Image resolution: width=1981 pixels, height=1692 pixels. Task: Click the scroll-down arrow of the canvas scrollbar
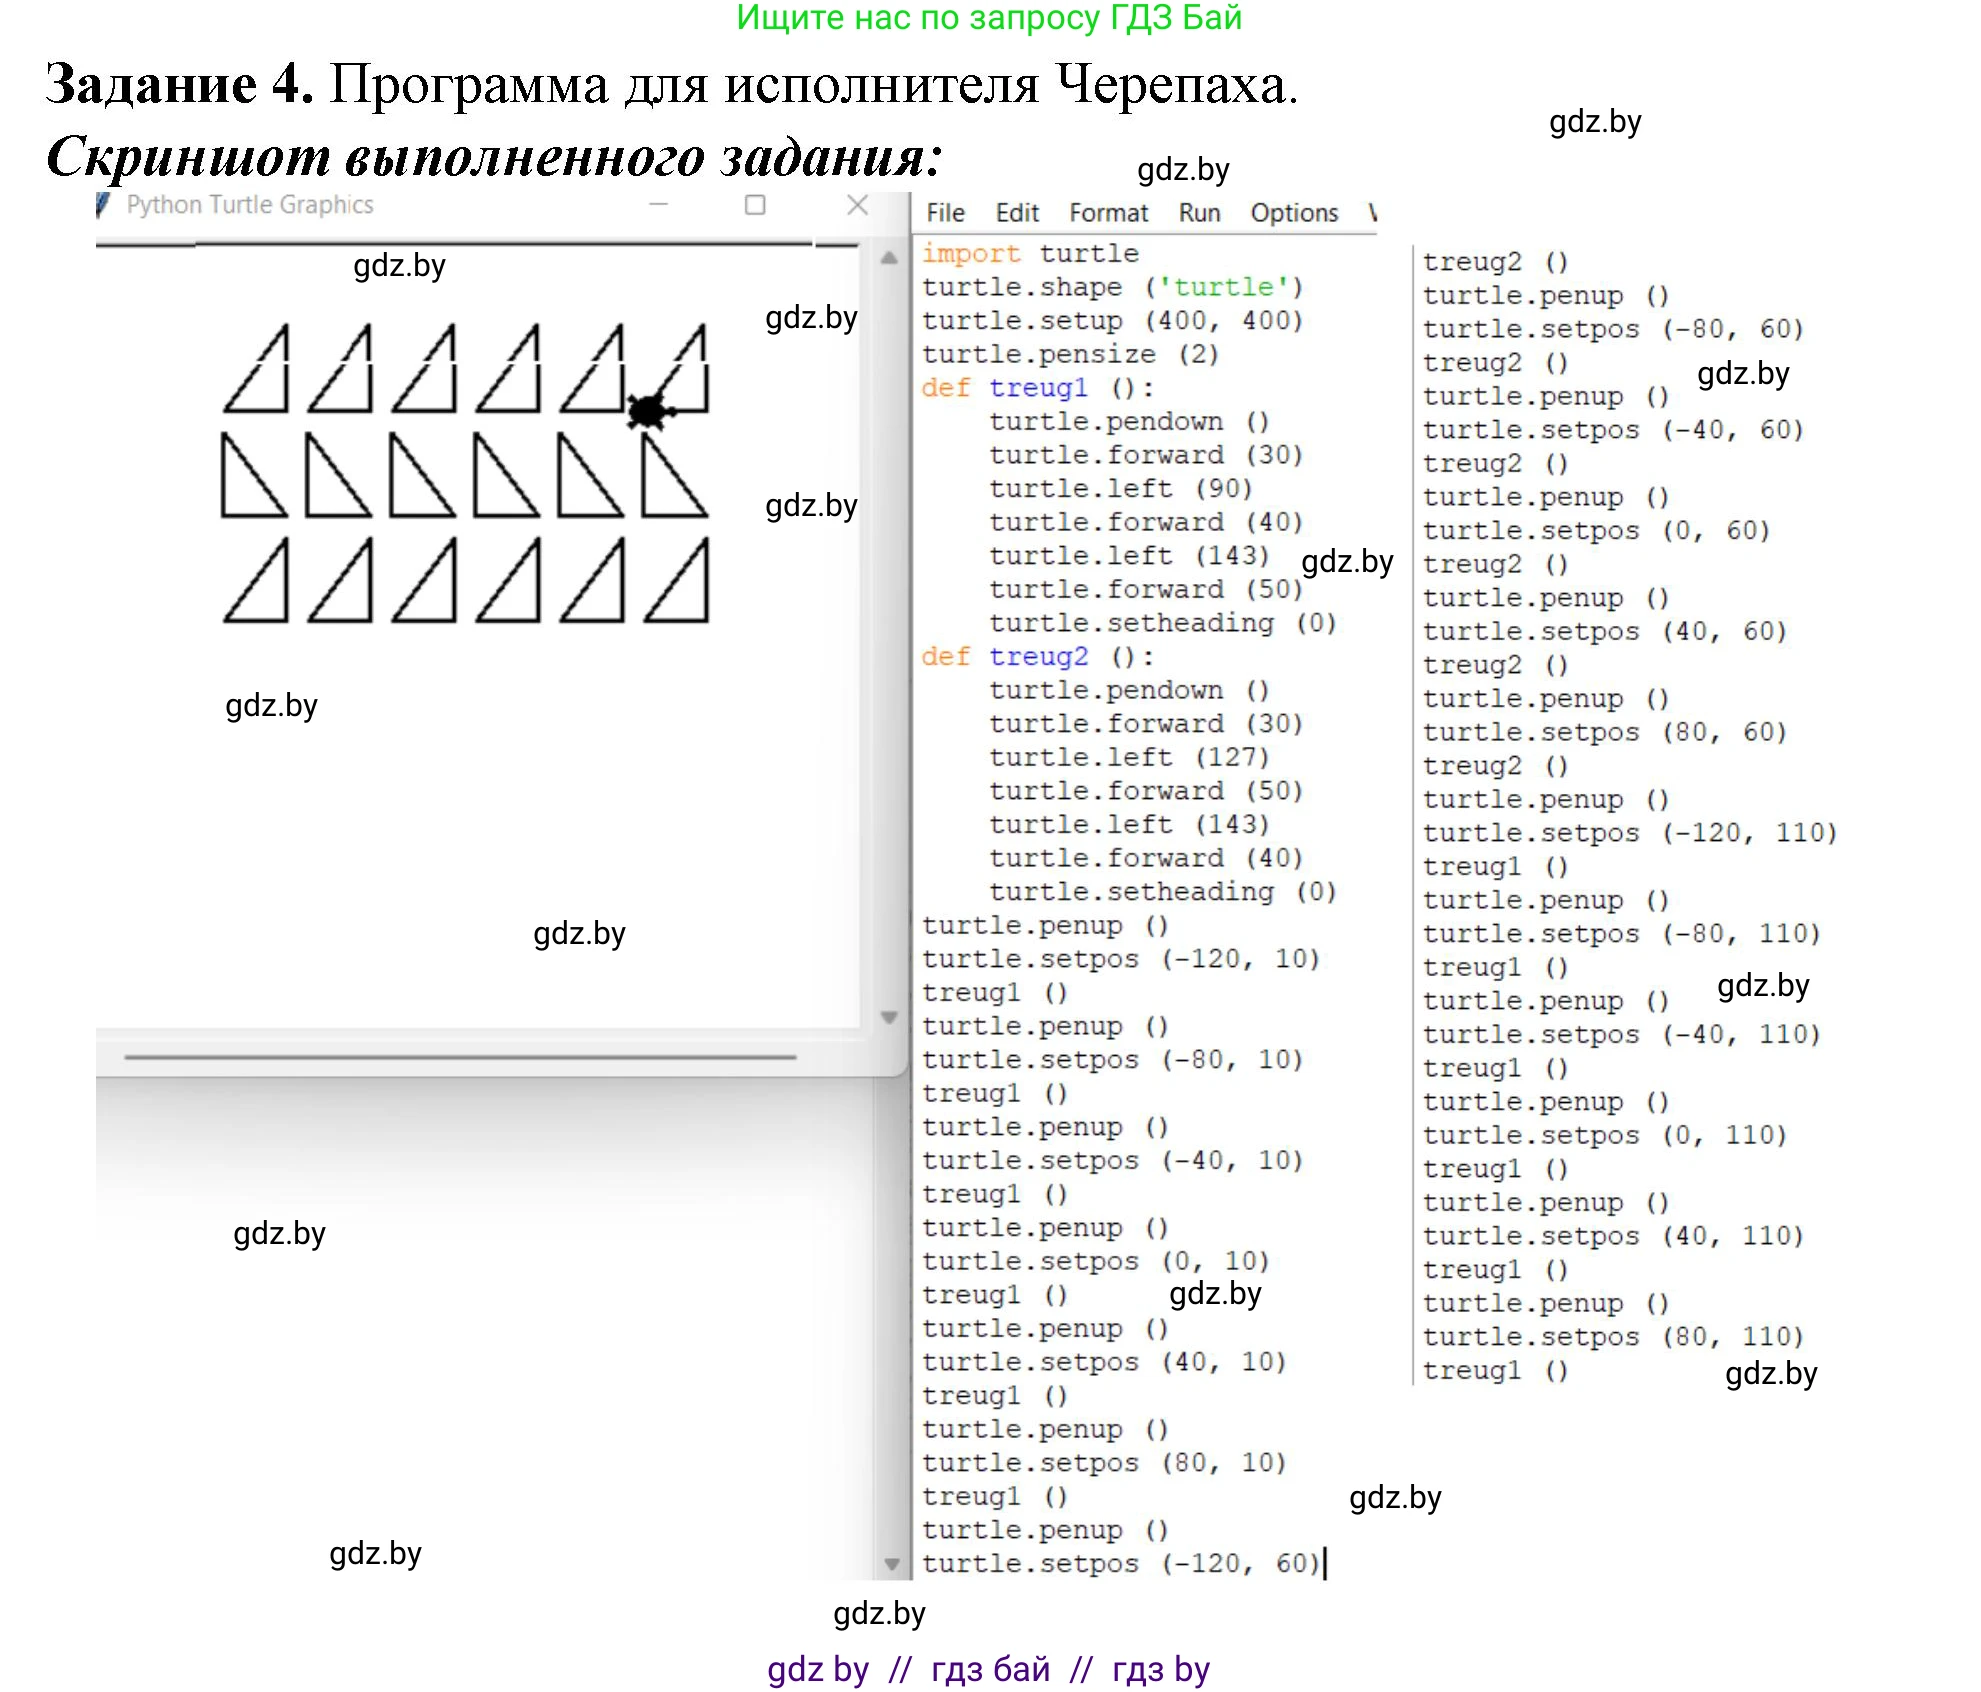click(889, 1015)
